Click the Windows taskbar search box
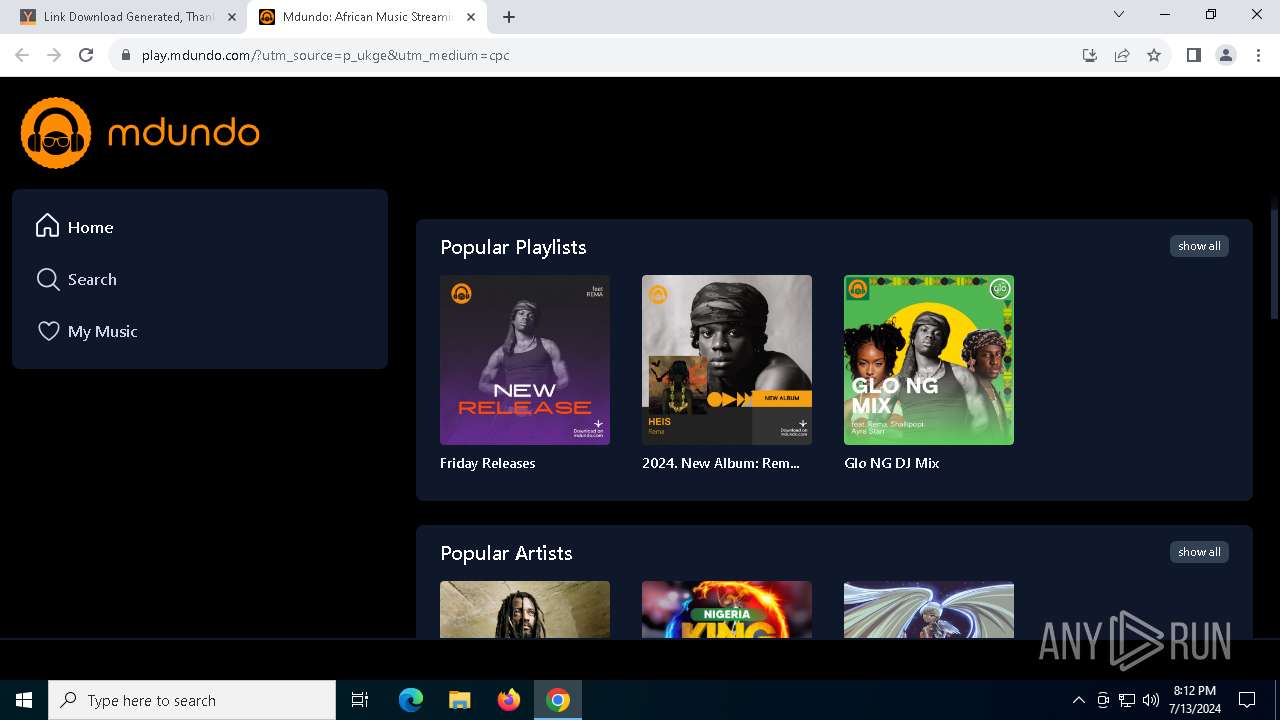This screenshot has height=720, width=1280. (192, 700)
